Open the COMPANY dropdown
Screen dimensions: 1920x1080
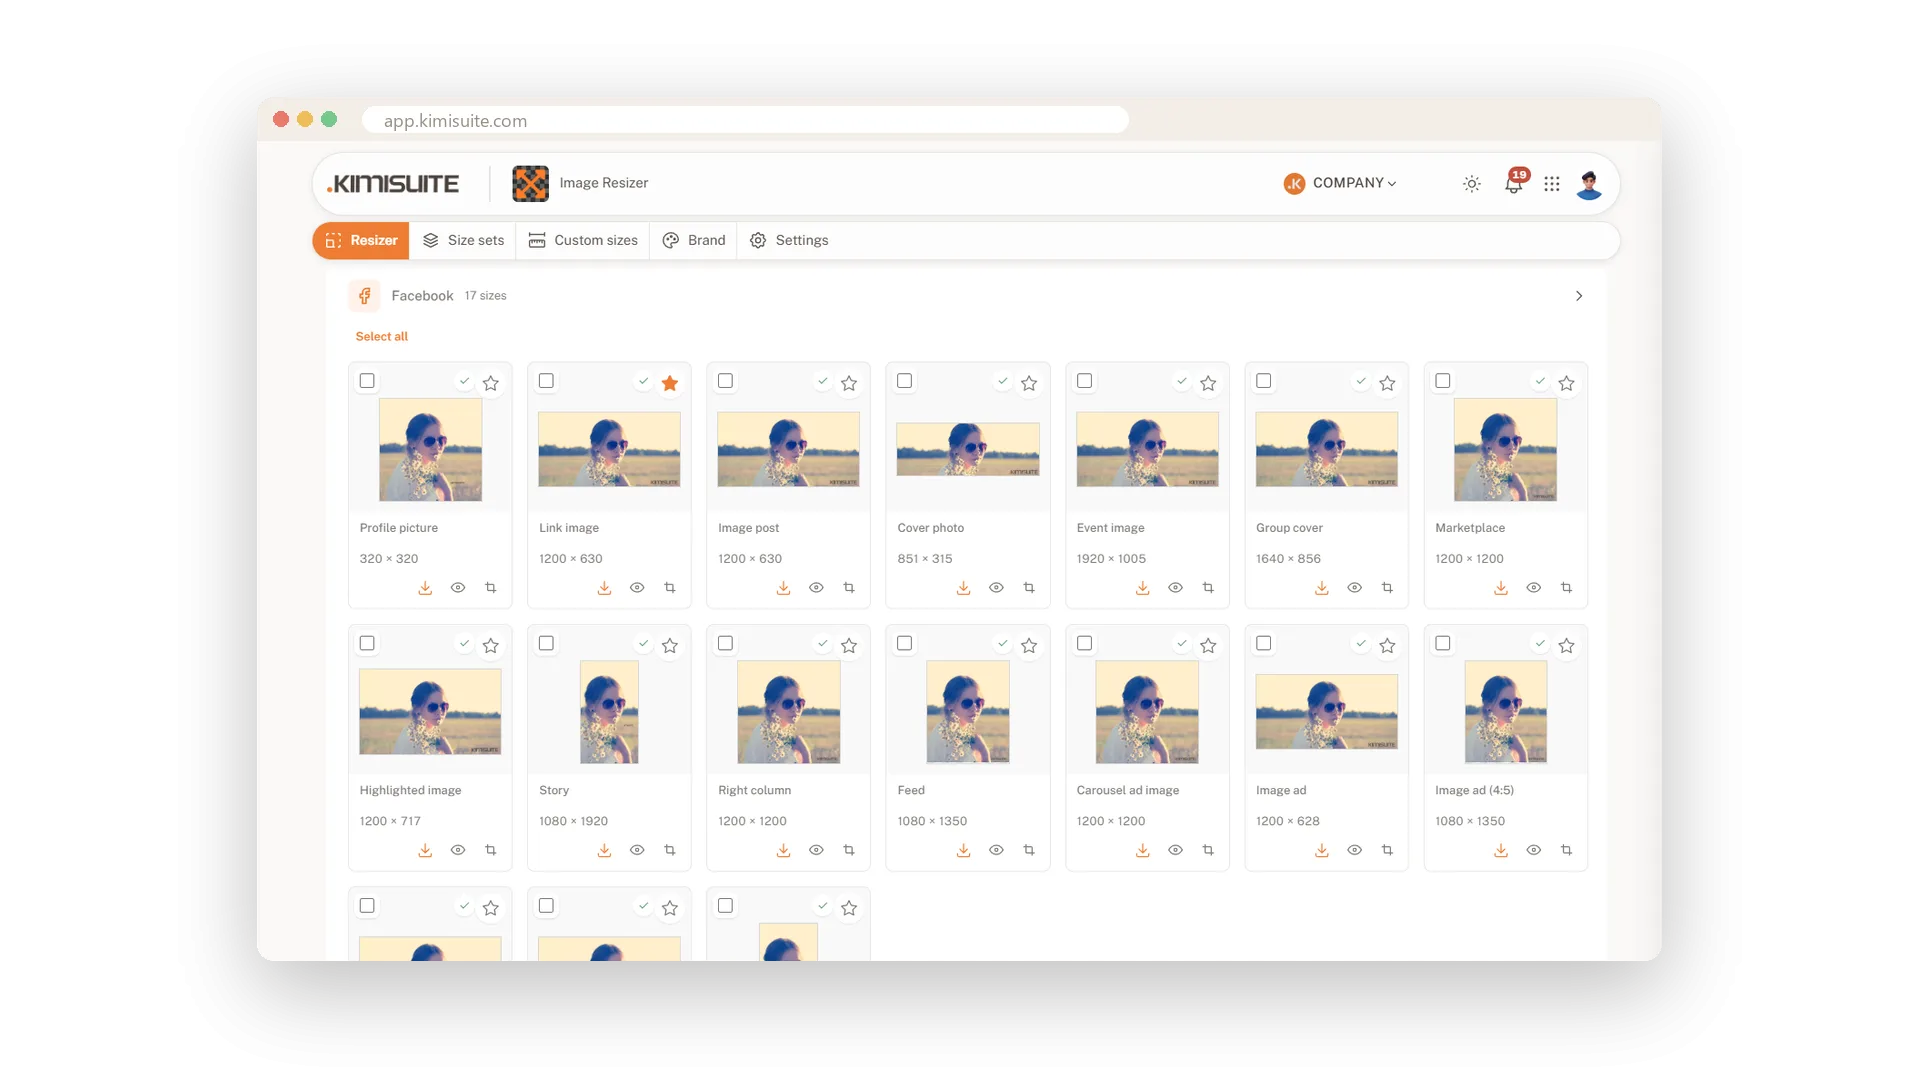(1341, 183)
